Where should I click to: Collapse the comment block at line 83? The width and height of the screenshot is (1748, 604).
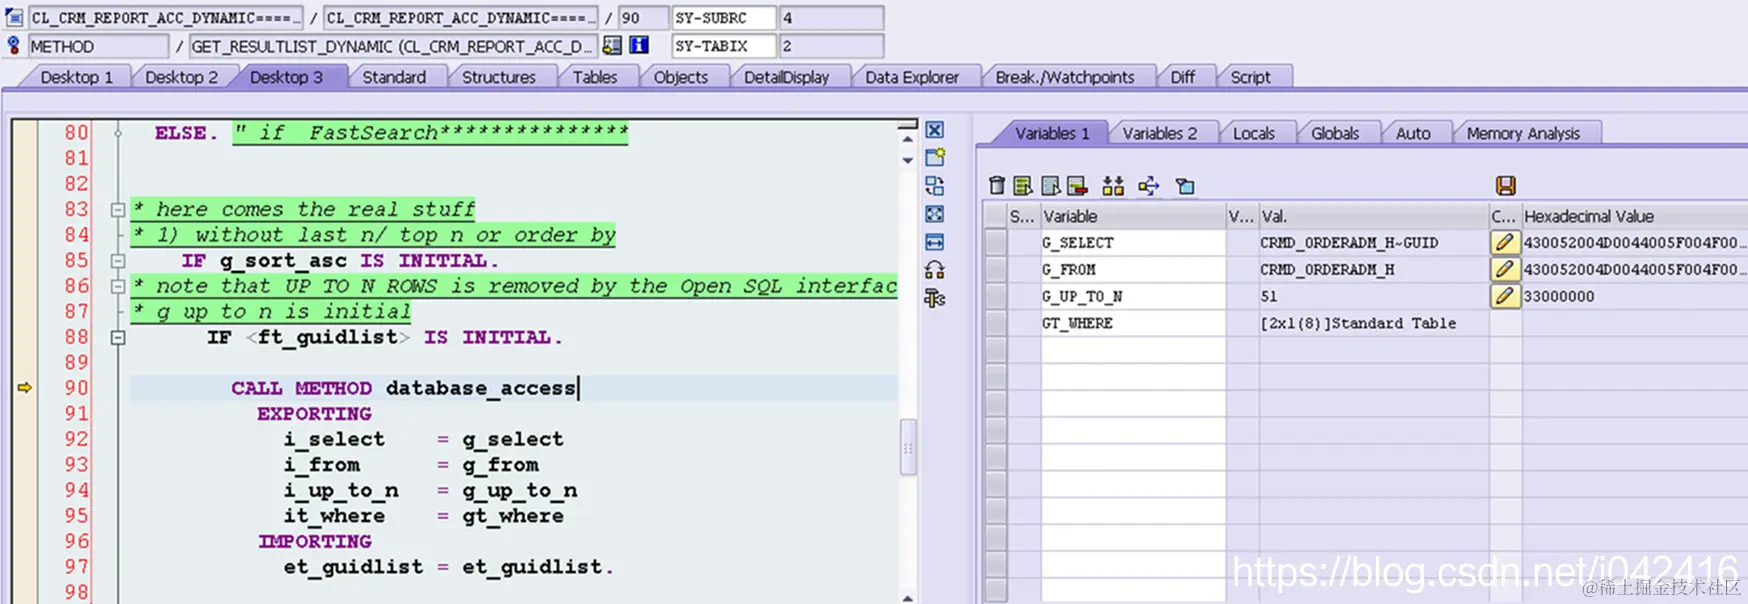pyautogui.click(x=118, y=210)
